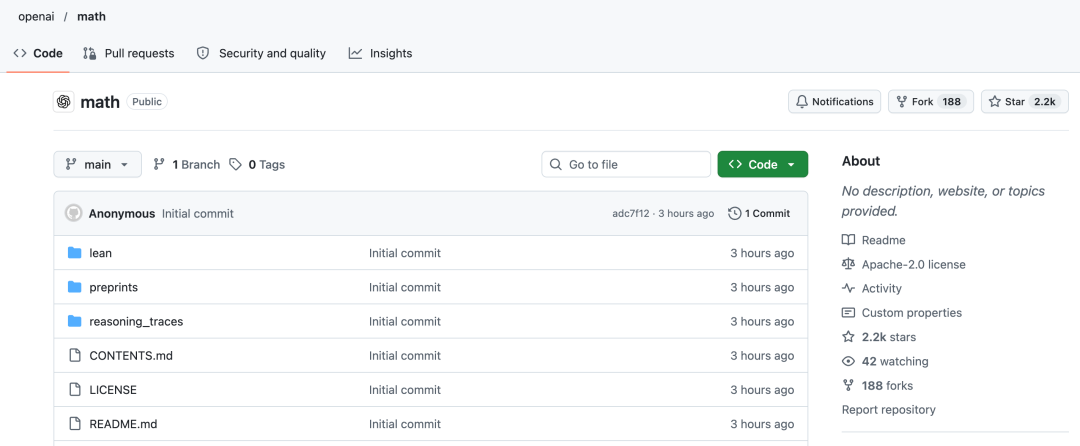Toggle Star on the math repository

click(1025, 102)
